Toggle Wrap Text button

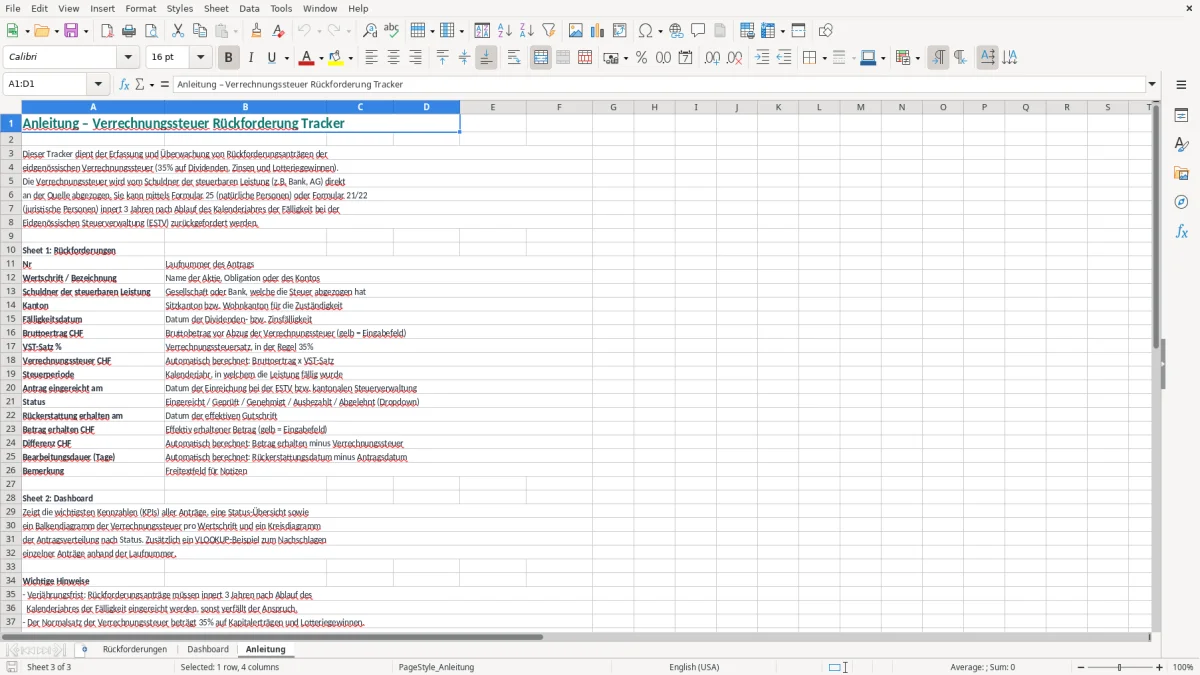pyautogui.click(x=514, y=58)
